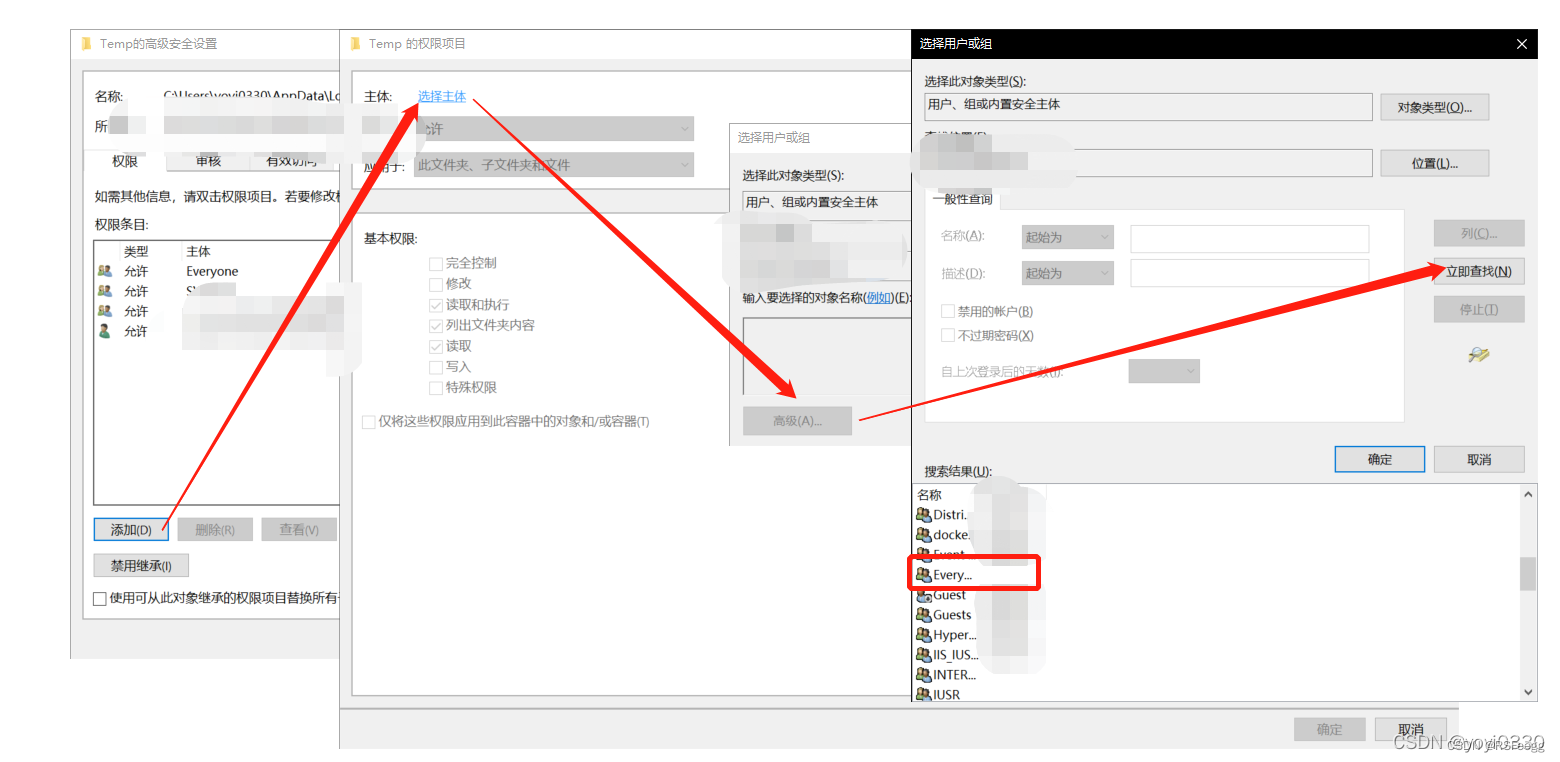The image size is (1560, 762).
Task: Click the 名称(A) text input field
Action: click(1249, 238)
